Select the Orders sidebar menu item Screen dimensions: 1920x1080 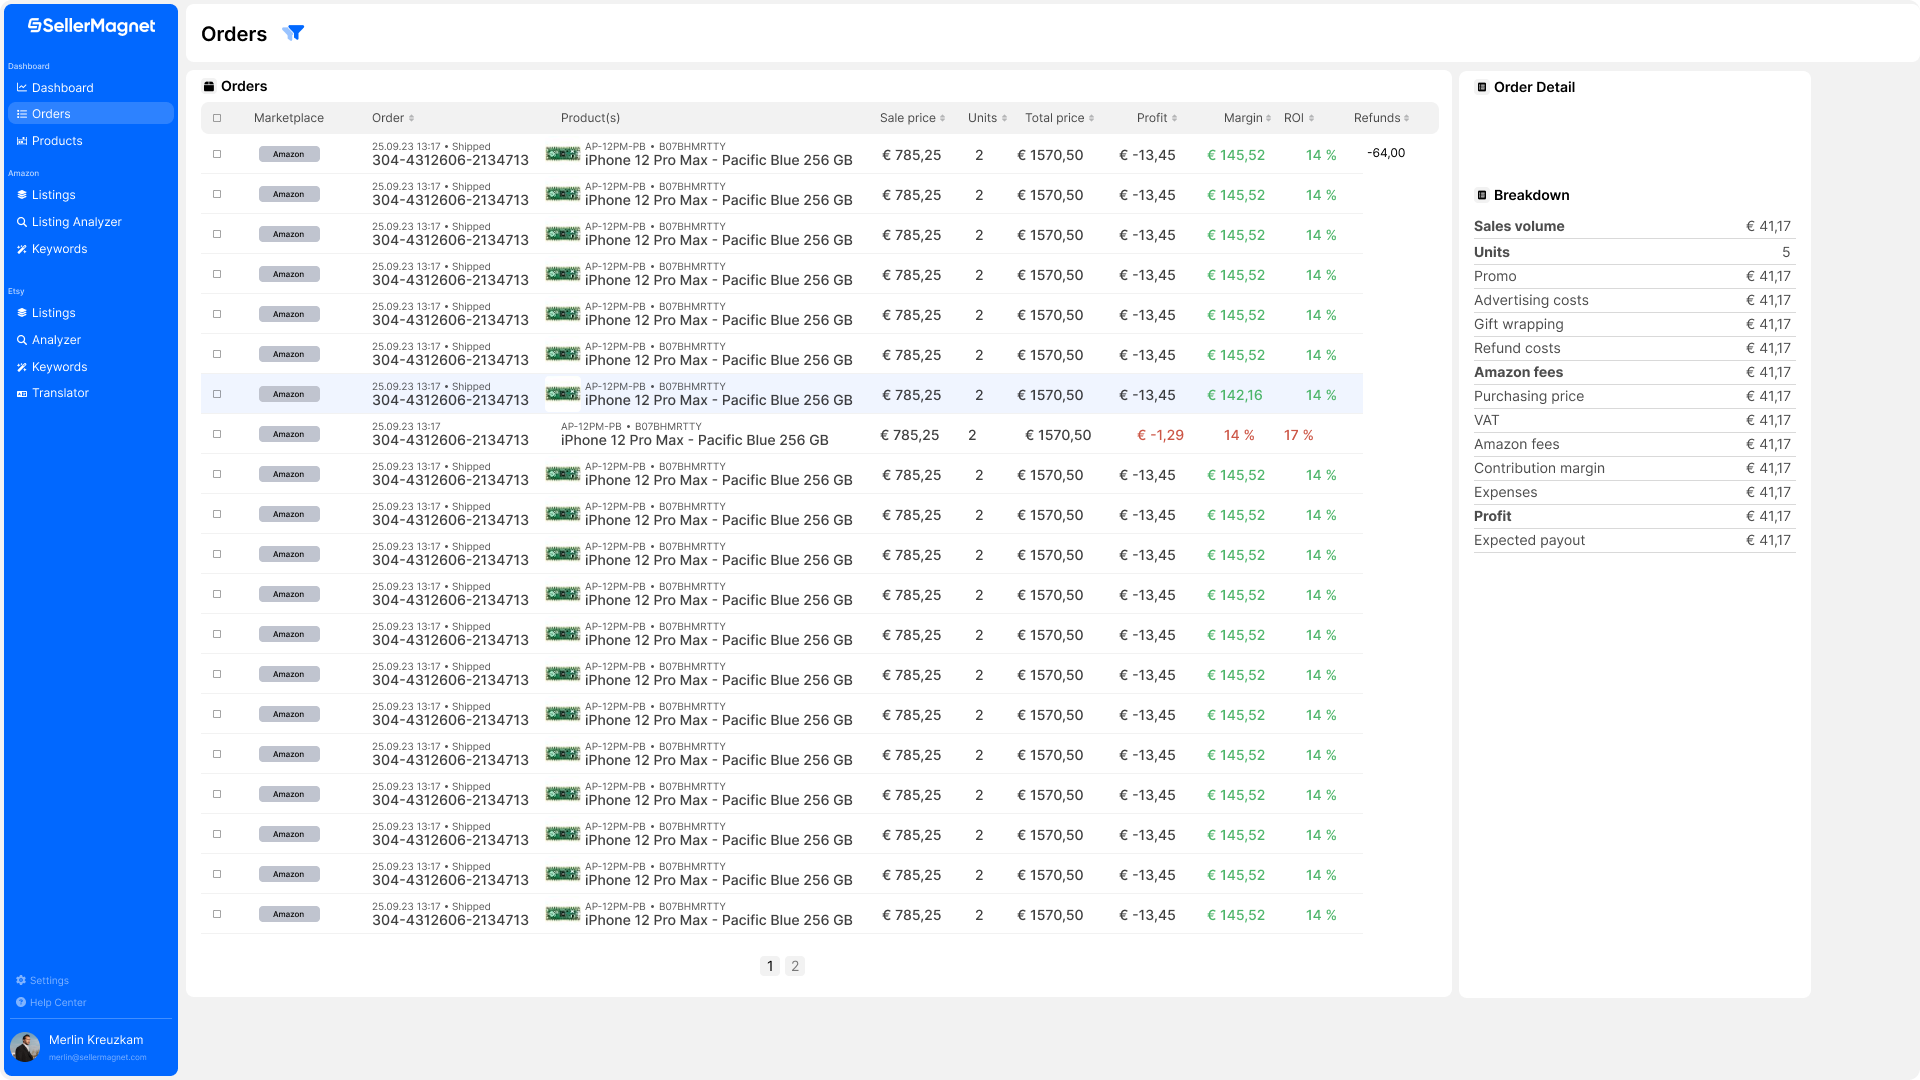(51, 114)
